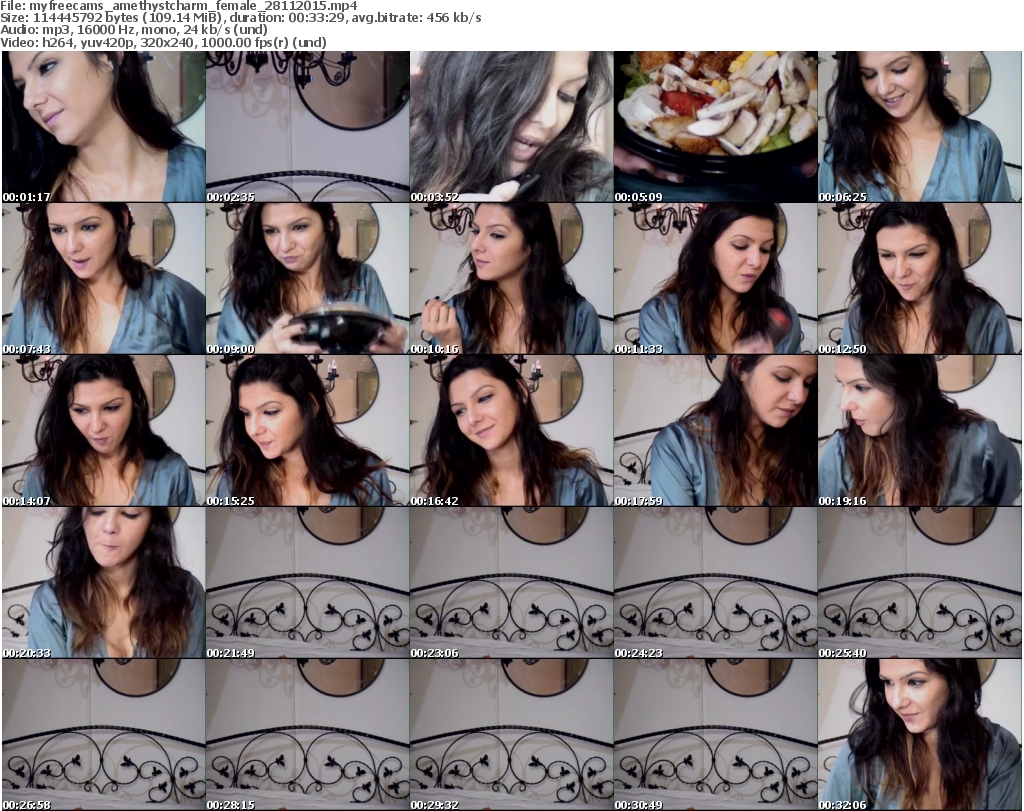Open the headboard frame at 00:26:58
The width and height of the screenshot is (1024, 811).
click(x=104, y=735)
